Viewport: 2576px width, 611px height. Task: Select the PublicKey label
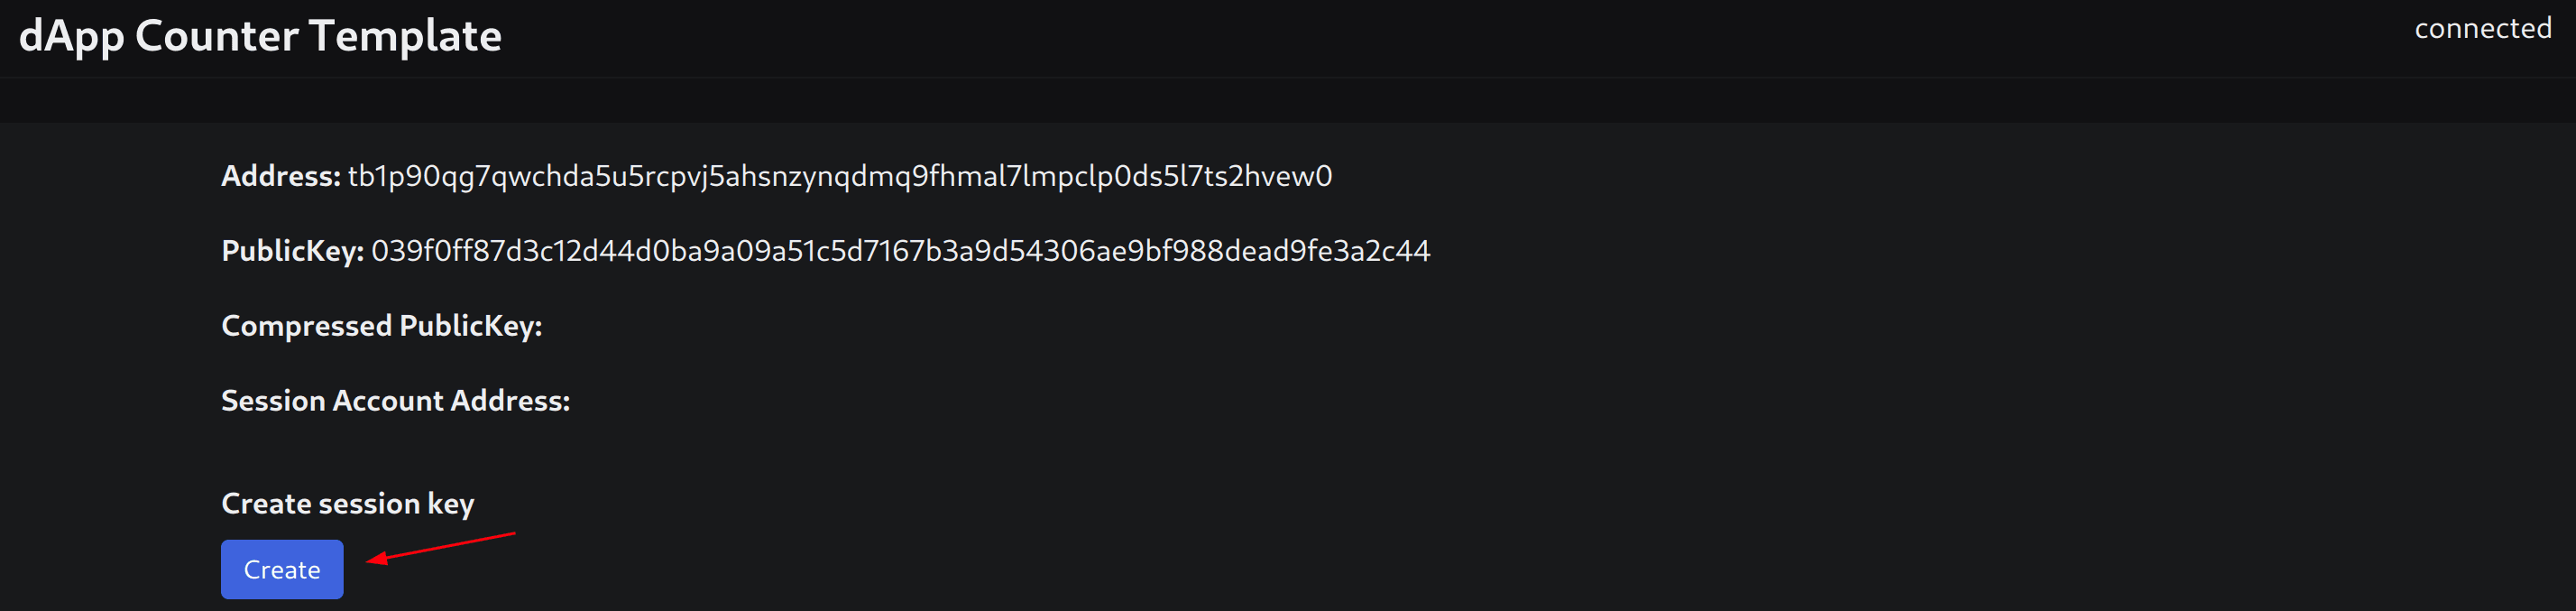(x=293, y=251)
